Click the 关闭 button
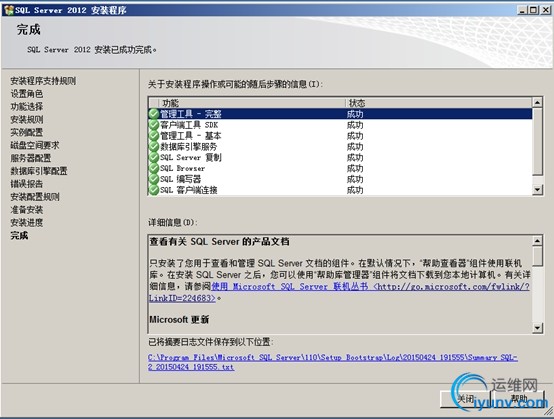The width and height of the screenshot is (554, 419). tap(465, 399)
